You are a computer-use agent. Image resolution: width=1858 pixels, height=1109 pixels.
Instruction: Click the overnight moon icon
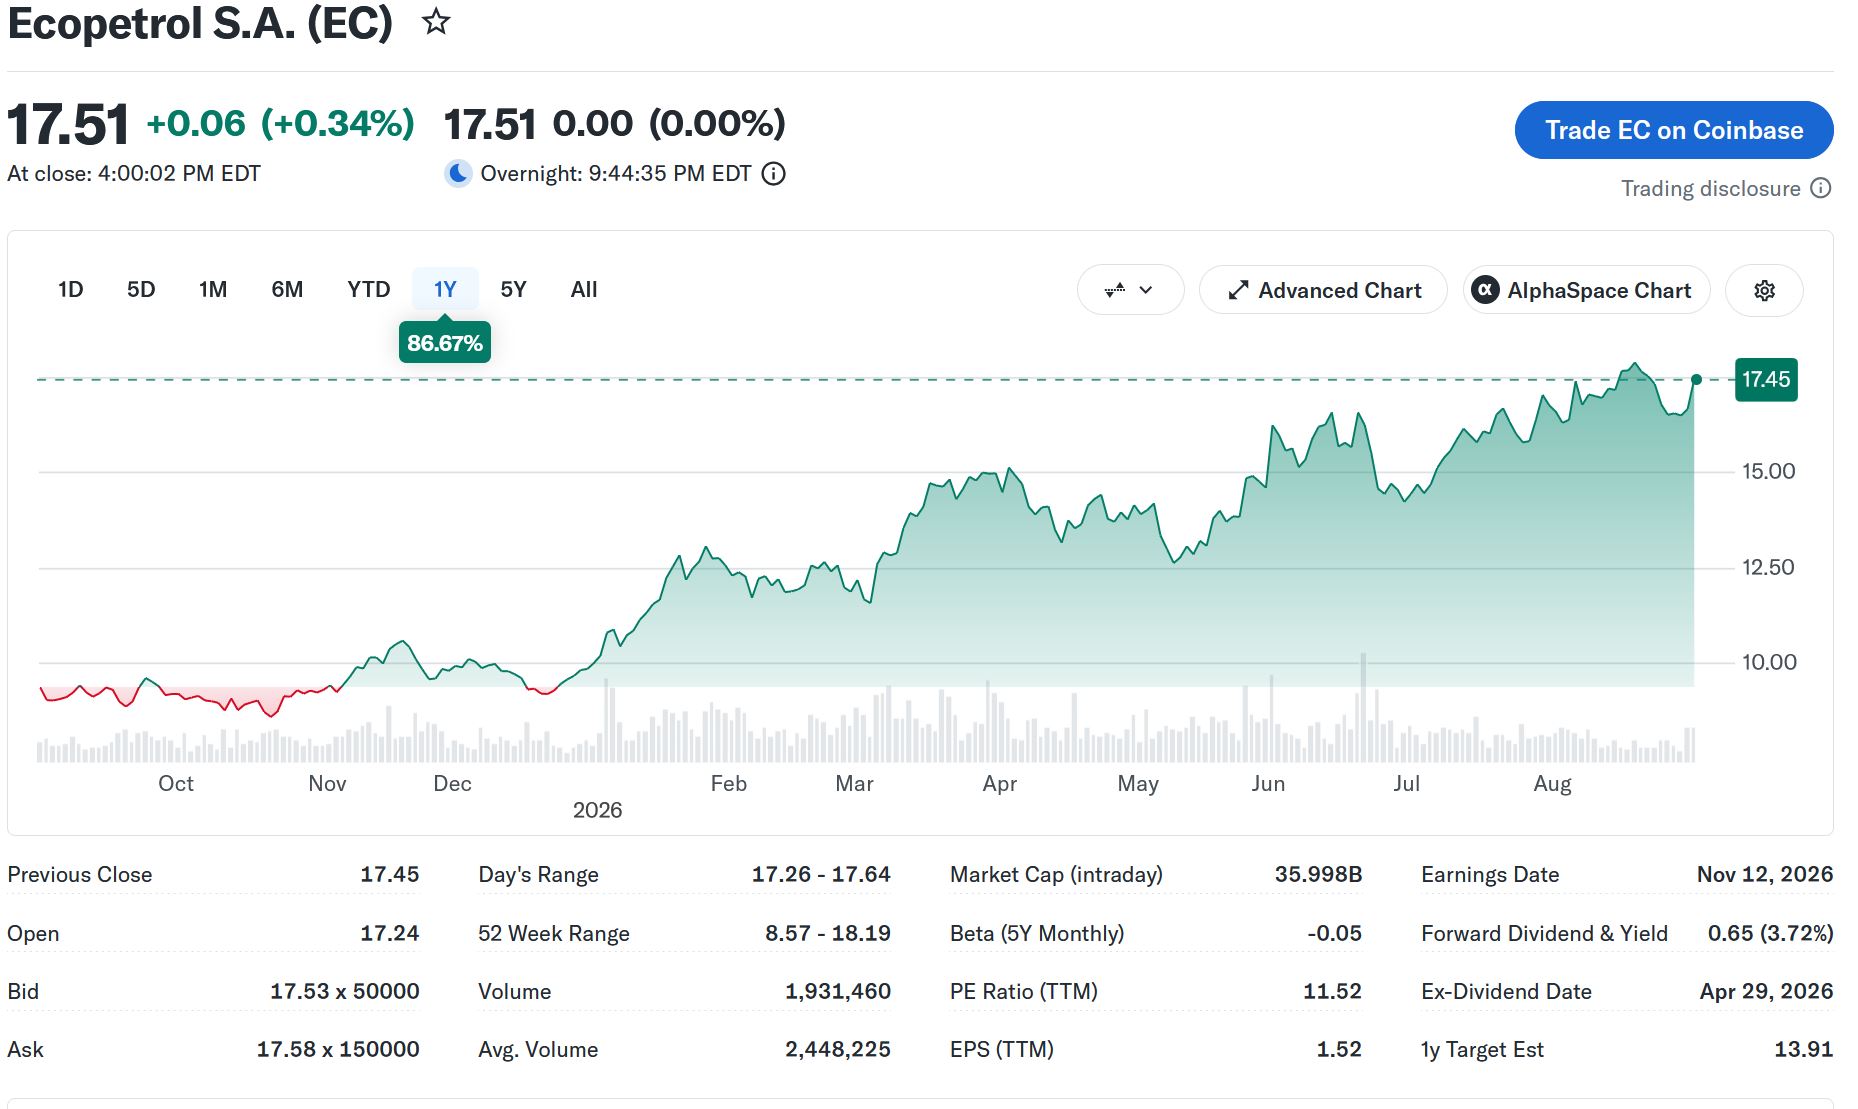(458, 174)
